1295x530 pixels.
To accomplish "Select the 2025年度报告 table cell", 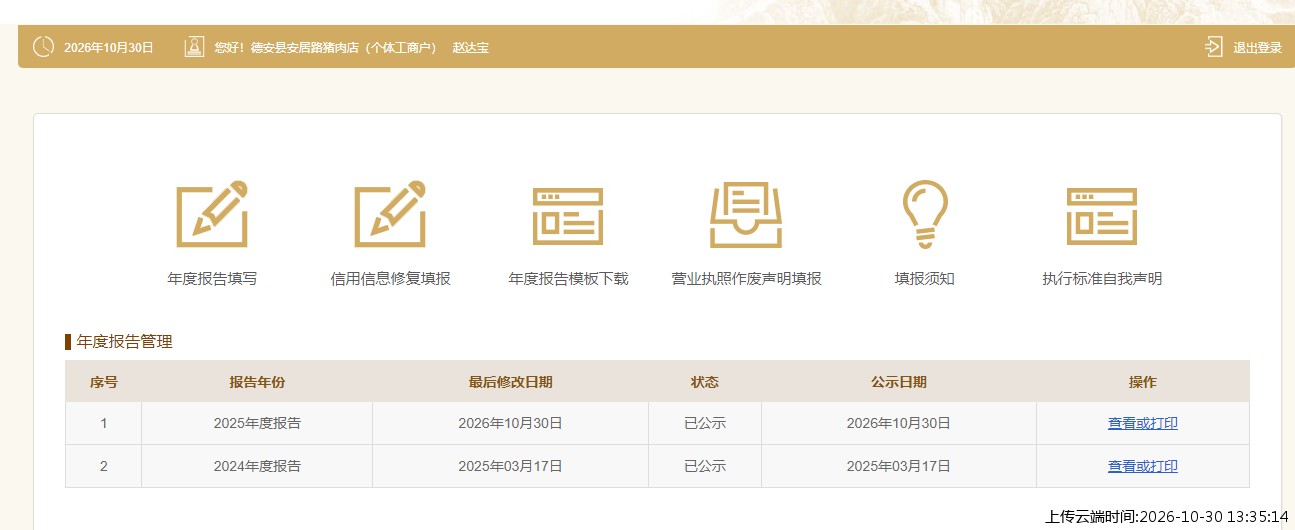I will (x=257, y=423).
